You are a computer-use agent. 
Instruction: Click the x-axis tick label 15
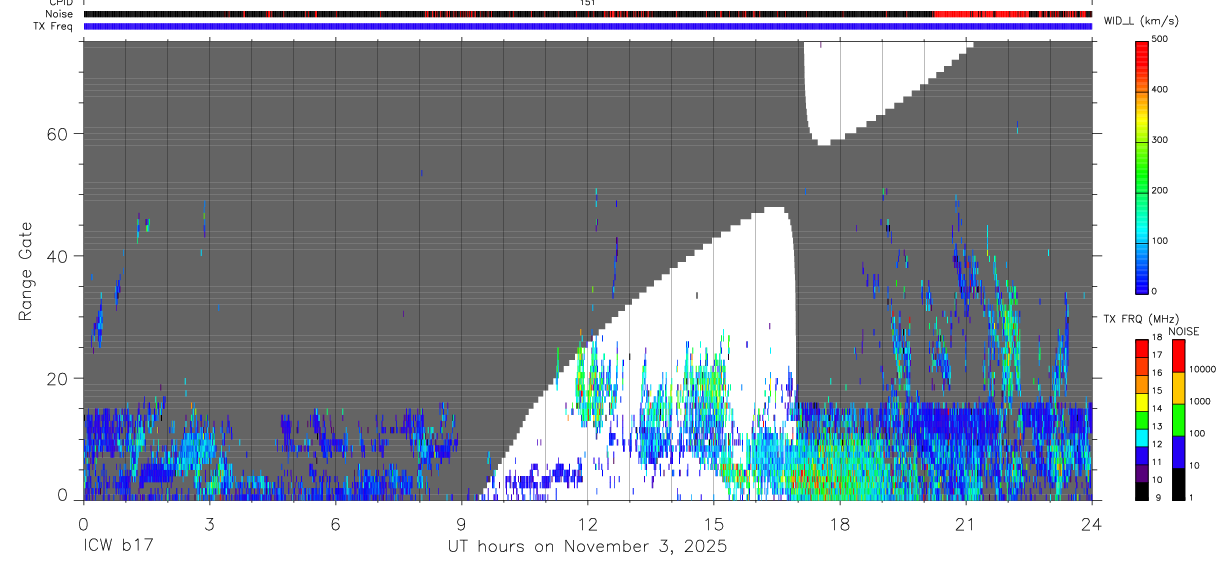point(713,524)
